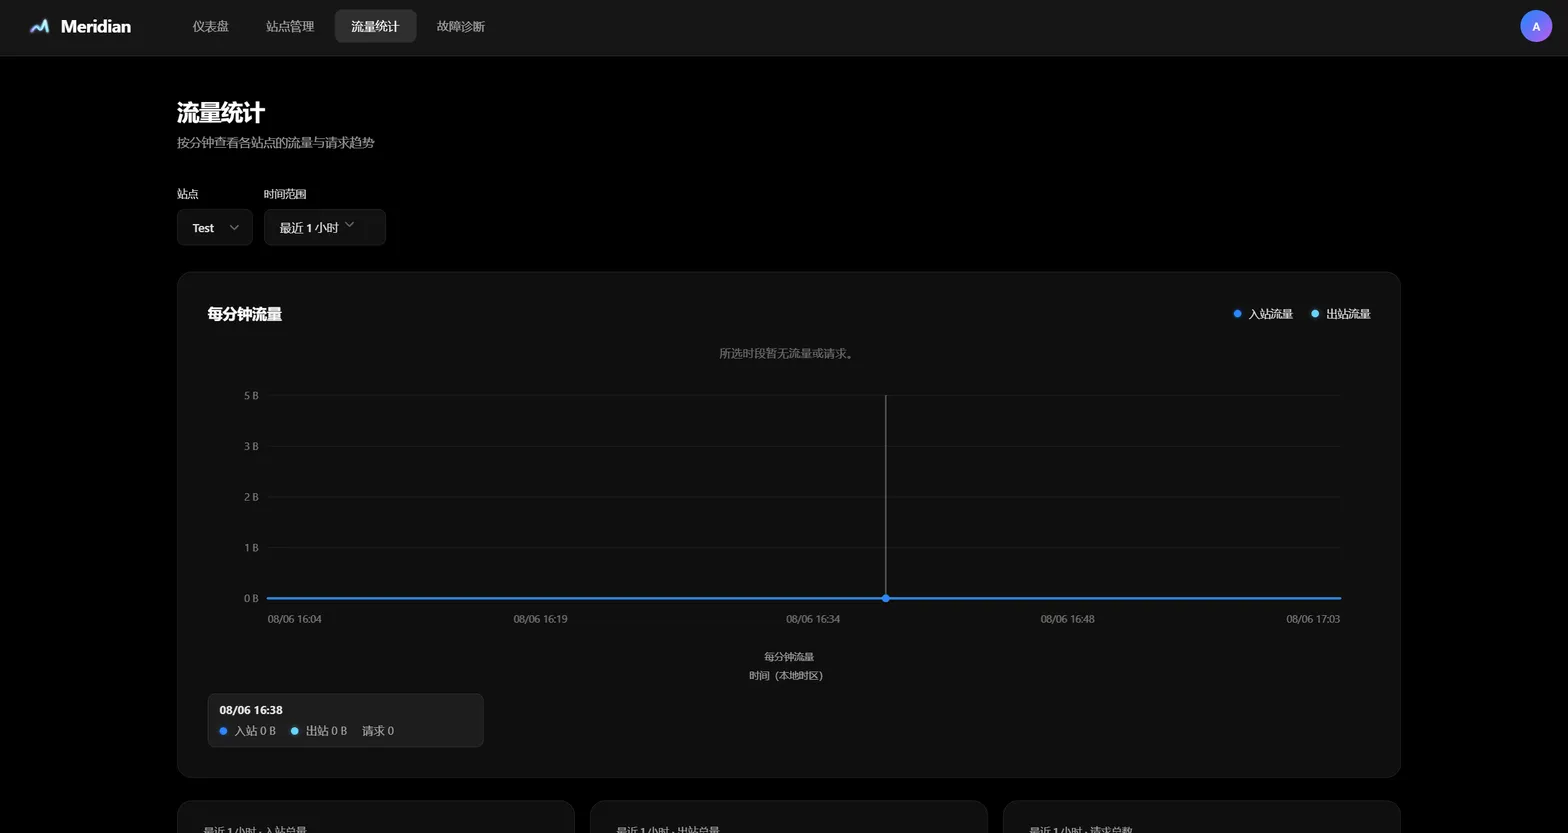Click 入站 0 B in the tooltip
Image resolution: width=1568 pixels, height=833 pixels.
pyautogui.click(x=247, y=731)
